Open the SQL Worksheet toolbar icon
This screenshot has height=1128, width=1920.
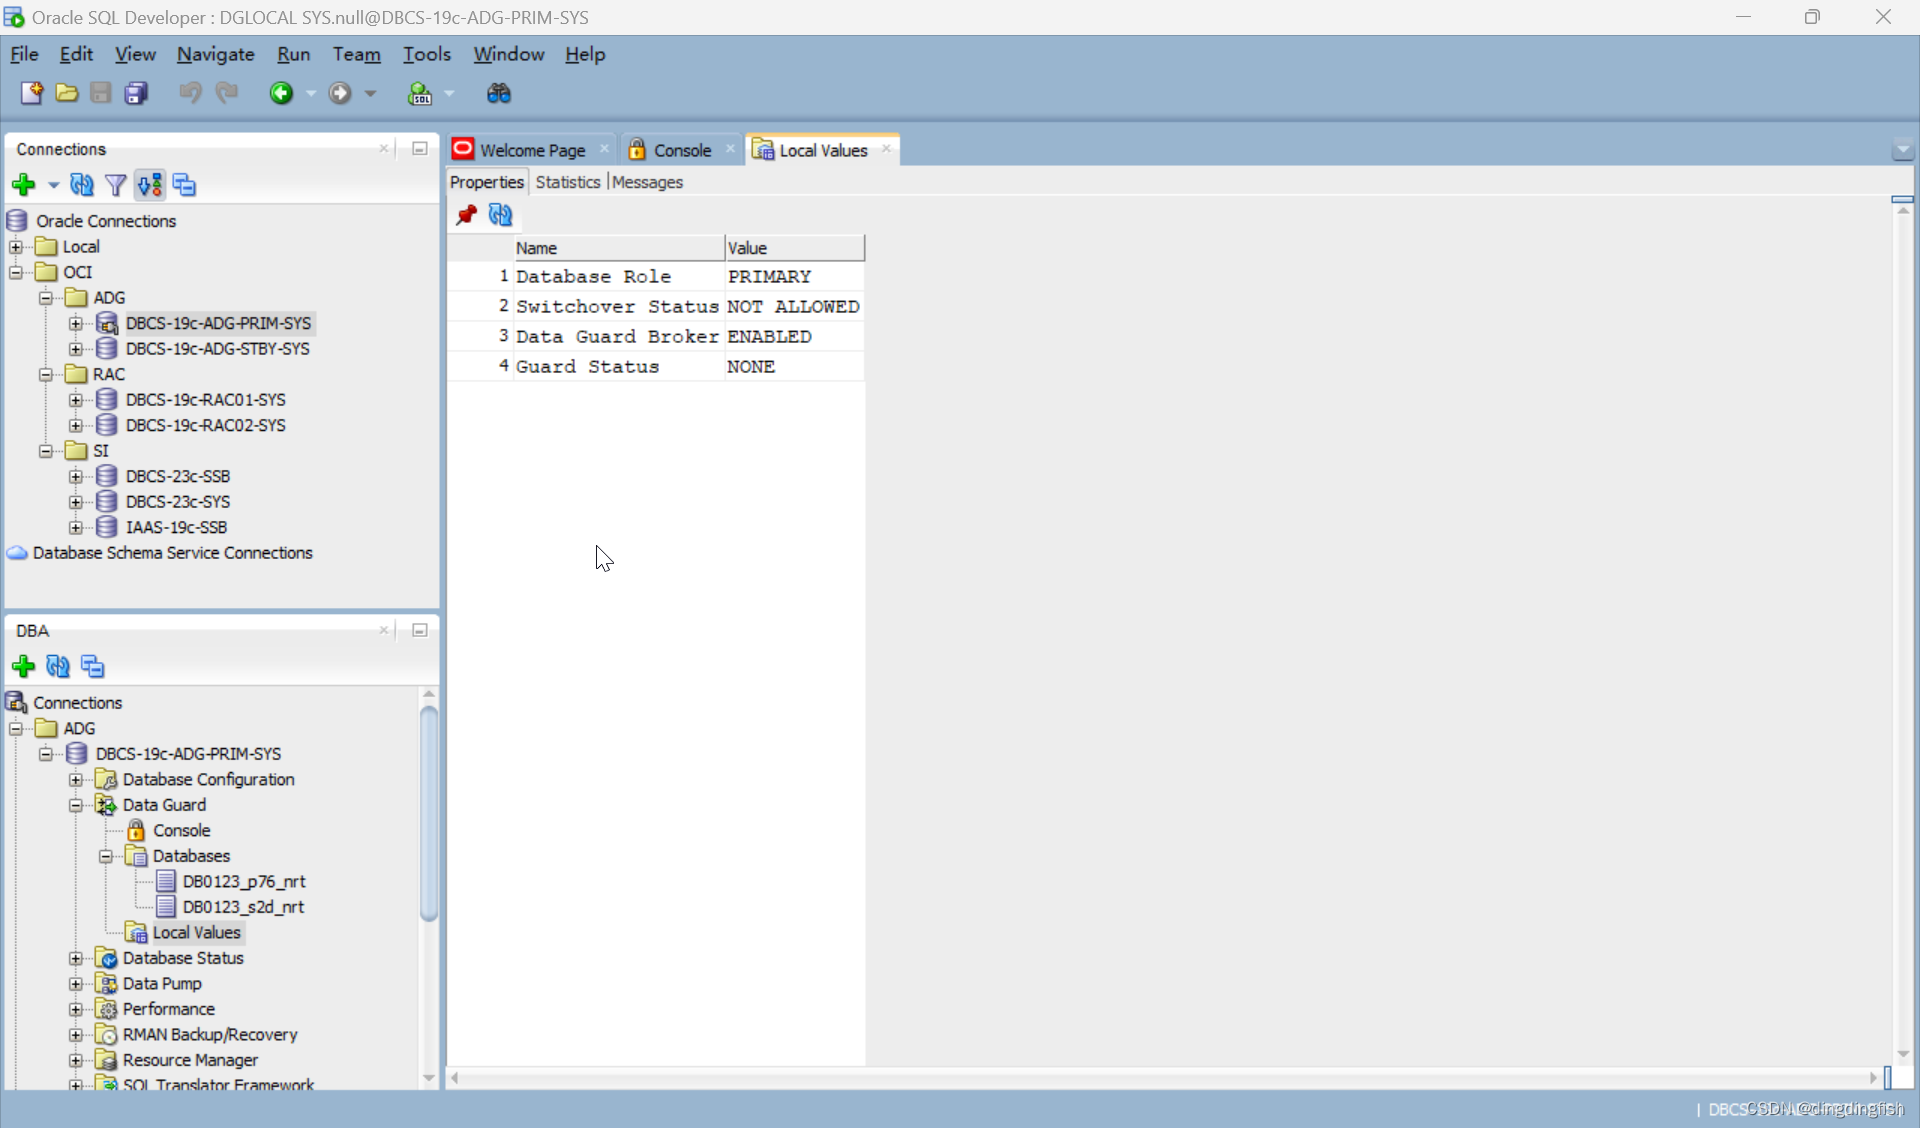click(420, 93)
